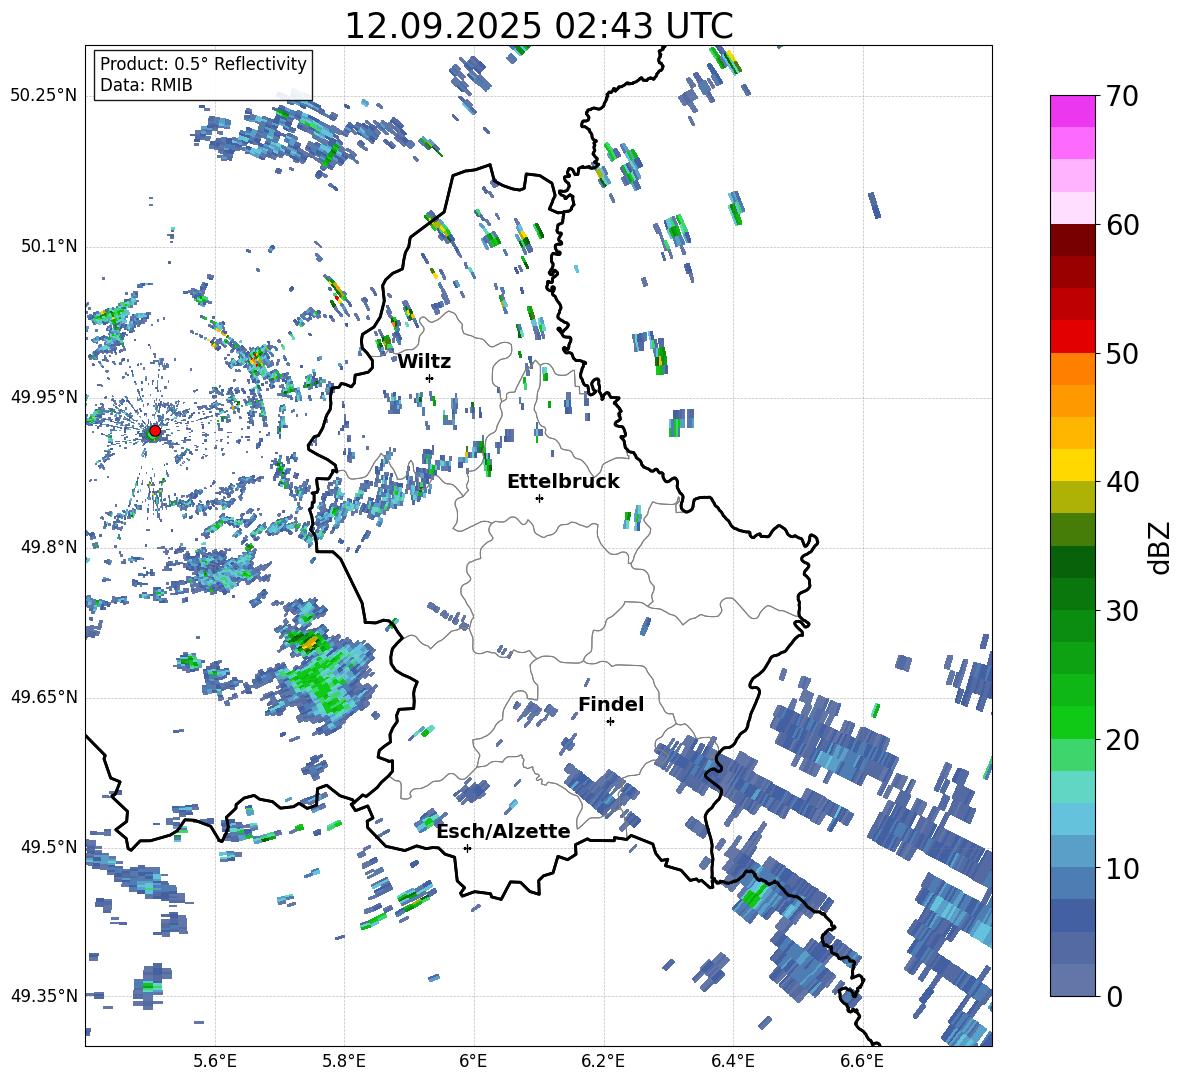Click the 50.1°N latitude label
1184x1081 pixels.
48,246
